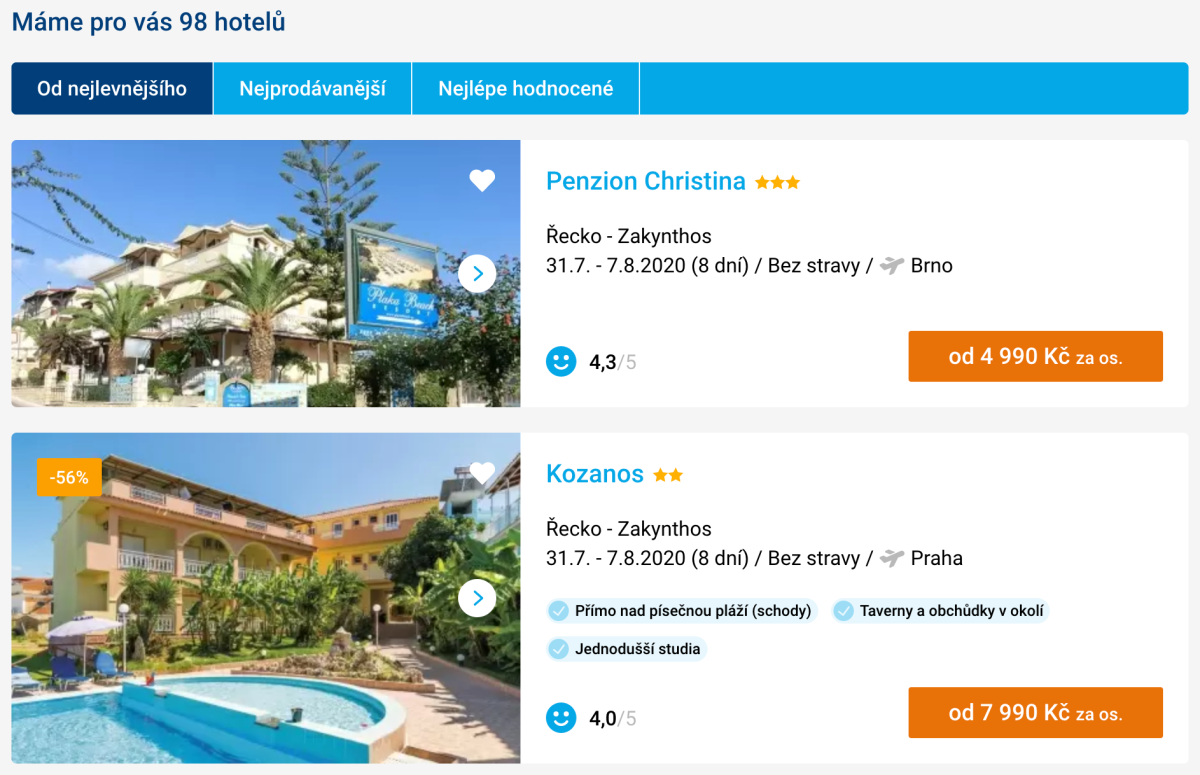Open Kozanos hotel title link

point(595,473)
